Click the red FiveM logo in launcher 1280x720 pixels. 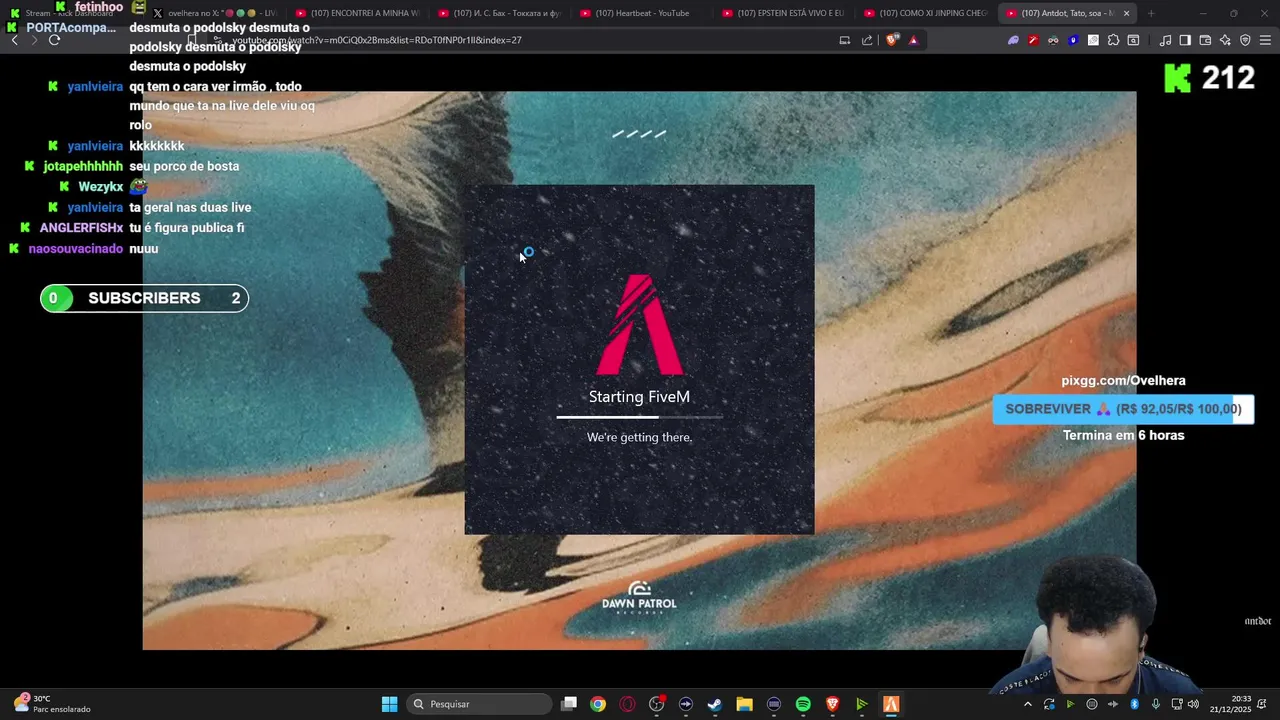pyautogui.click(x=639, y=324)
